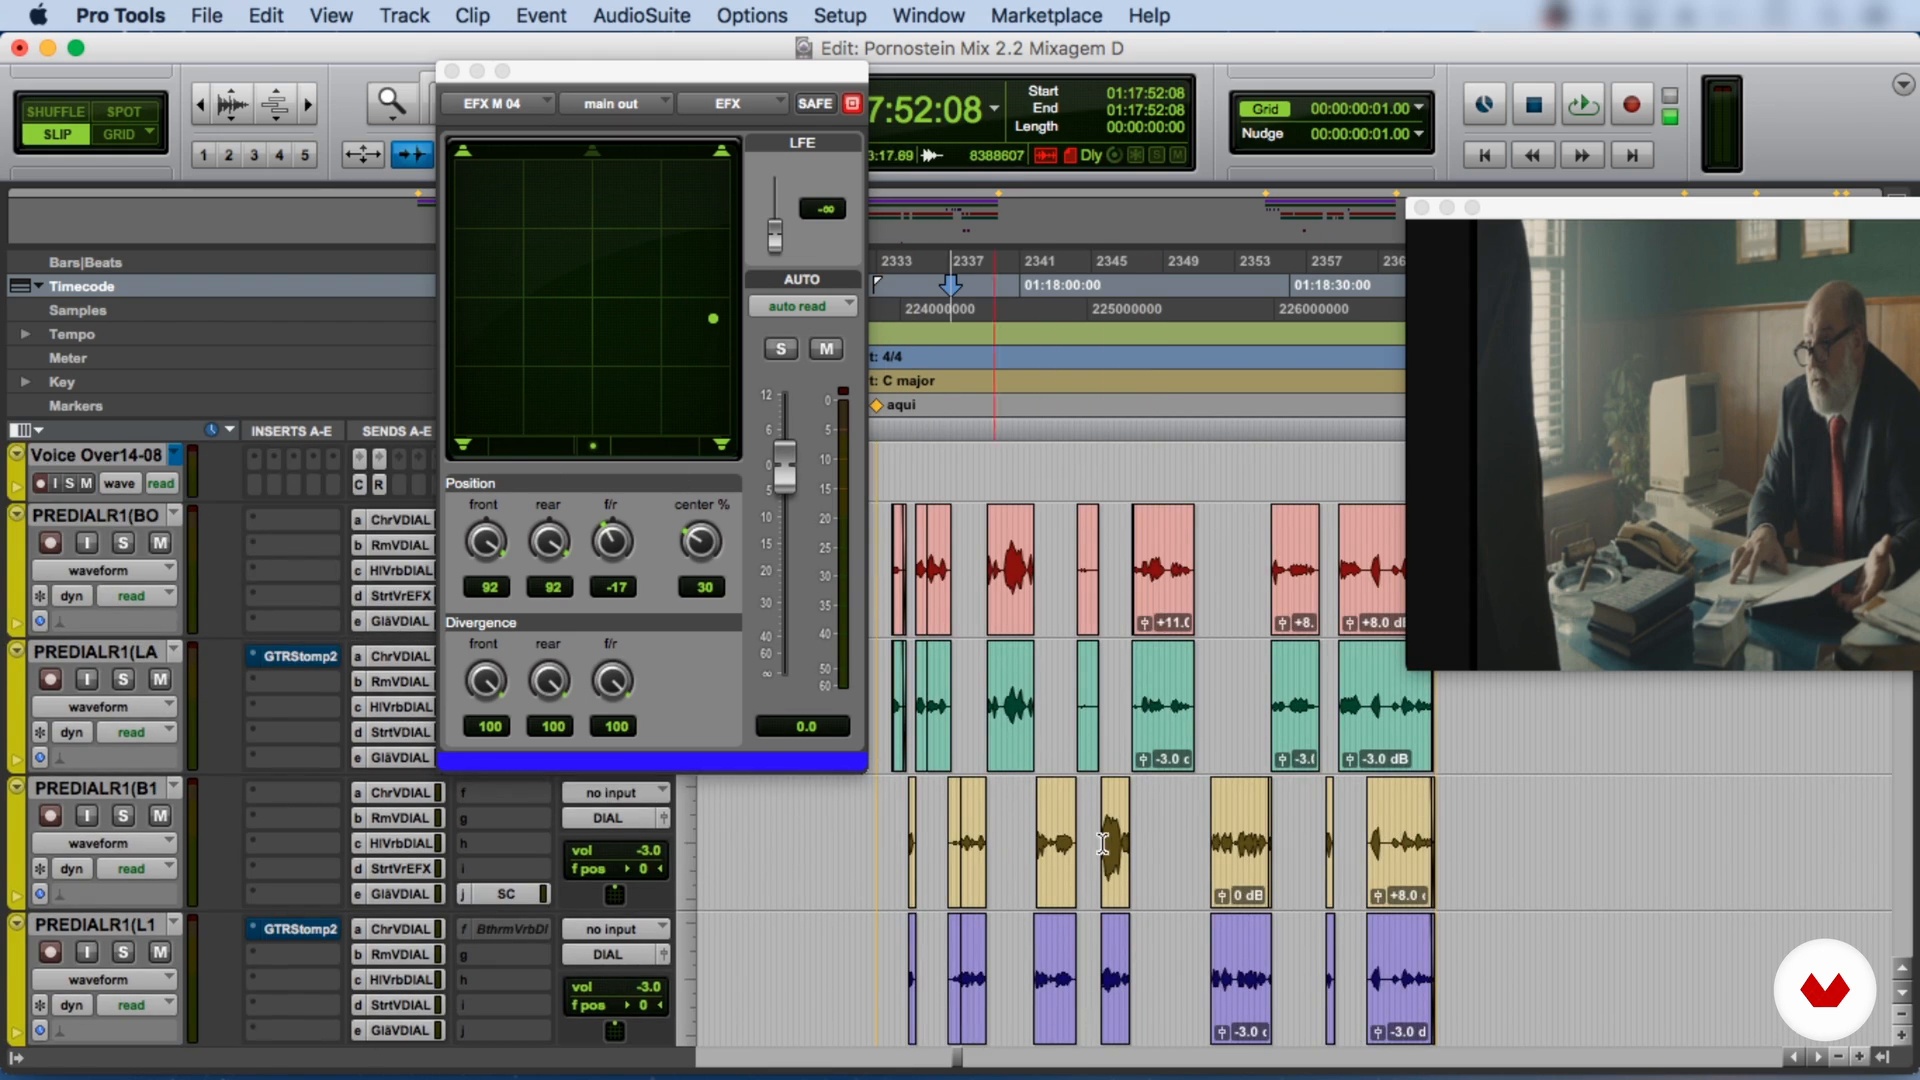Click Return to Zero transport button
Viewport: 1920px width, 1080px height.
point(1484,155)
